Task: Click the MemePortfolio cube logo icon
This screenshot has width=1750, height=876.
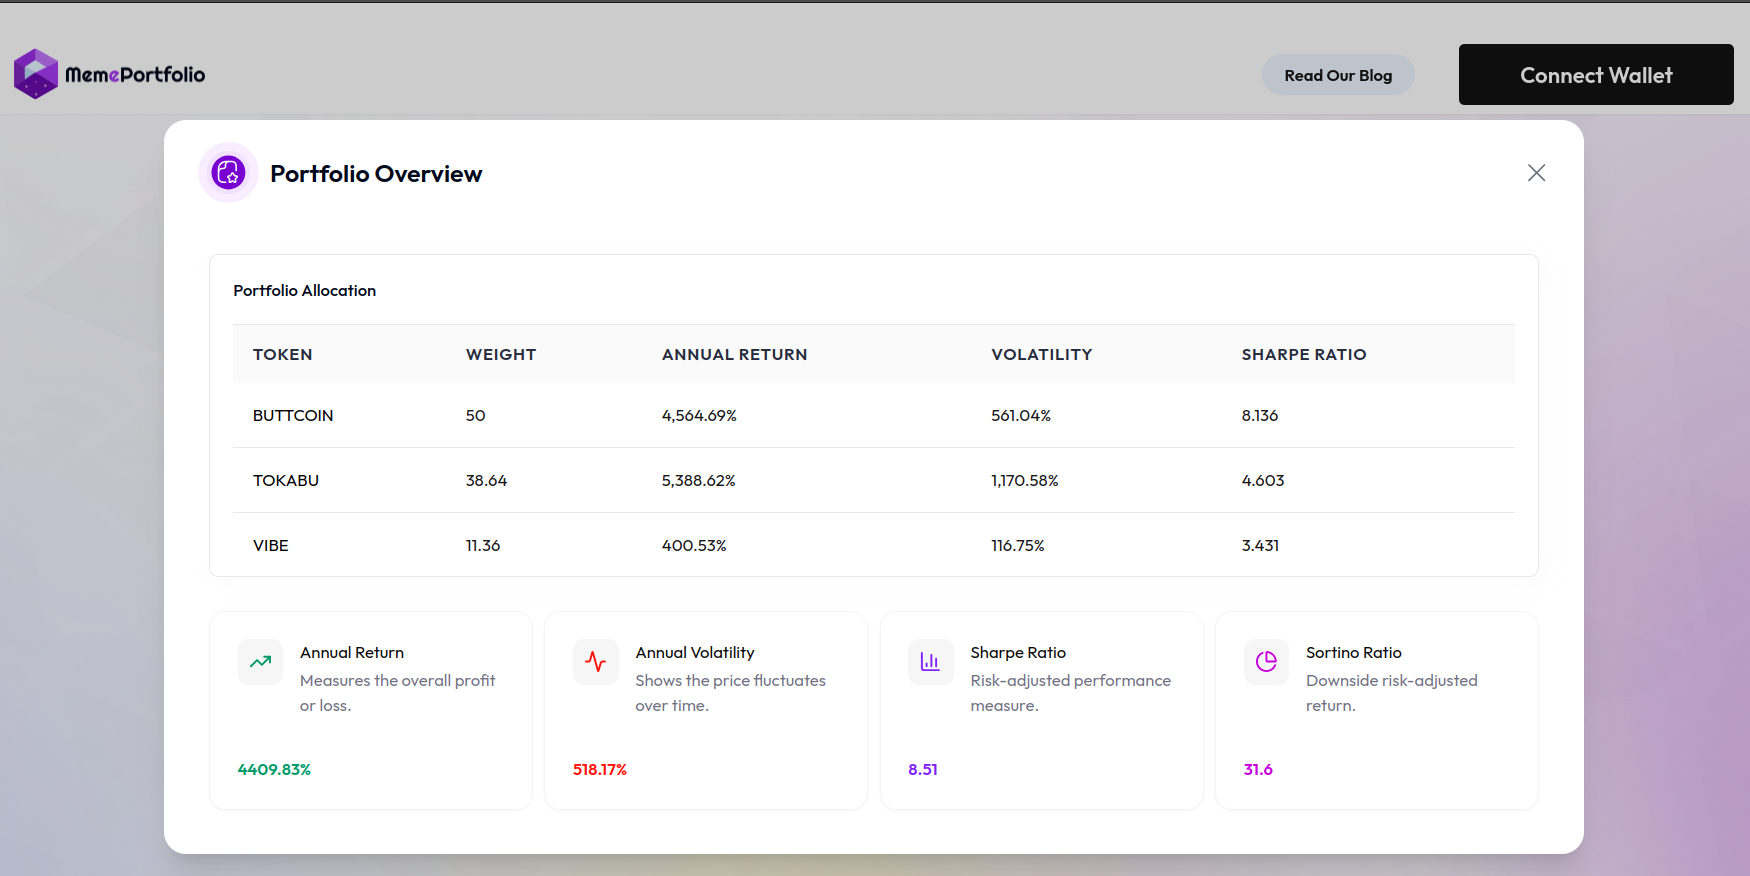Action: tap(36, 74)
